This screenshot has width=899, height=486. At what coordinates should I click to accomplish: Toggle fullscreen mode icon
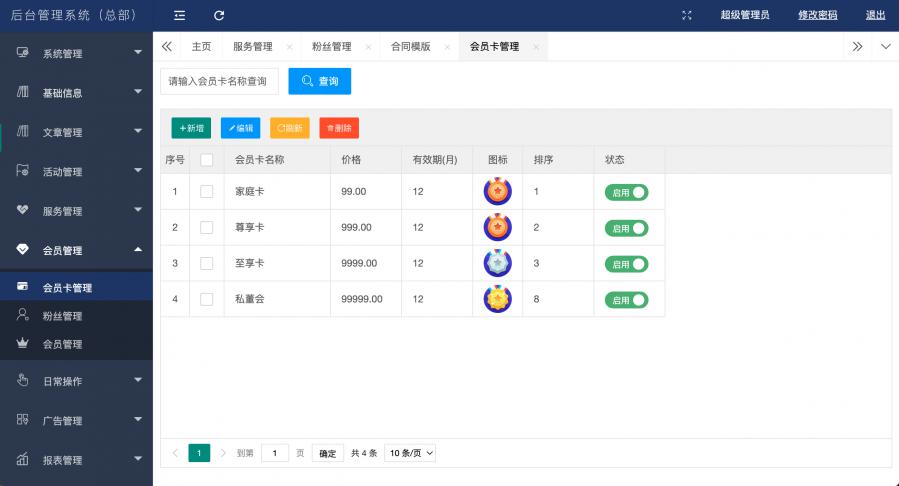(686, 15)
